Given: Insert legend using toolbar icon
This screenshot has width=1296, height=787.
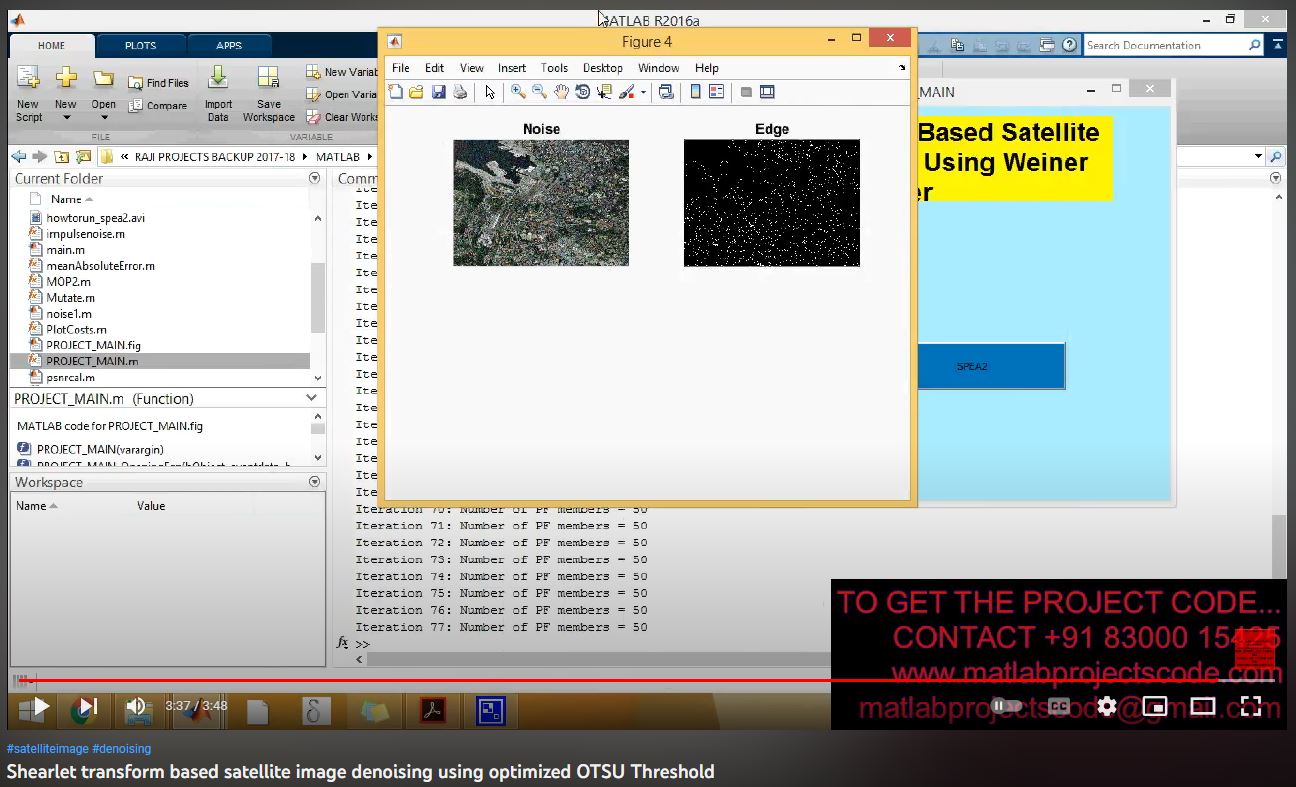Looking at the screenshot, I should [716, 92].
